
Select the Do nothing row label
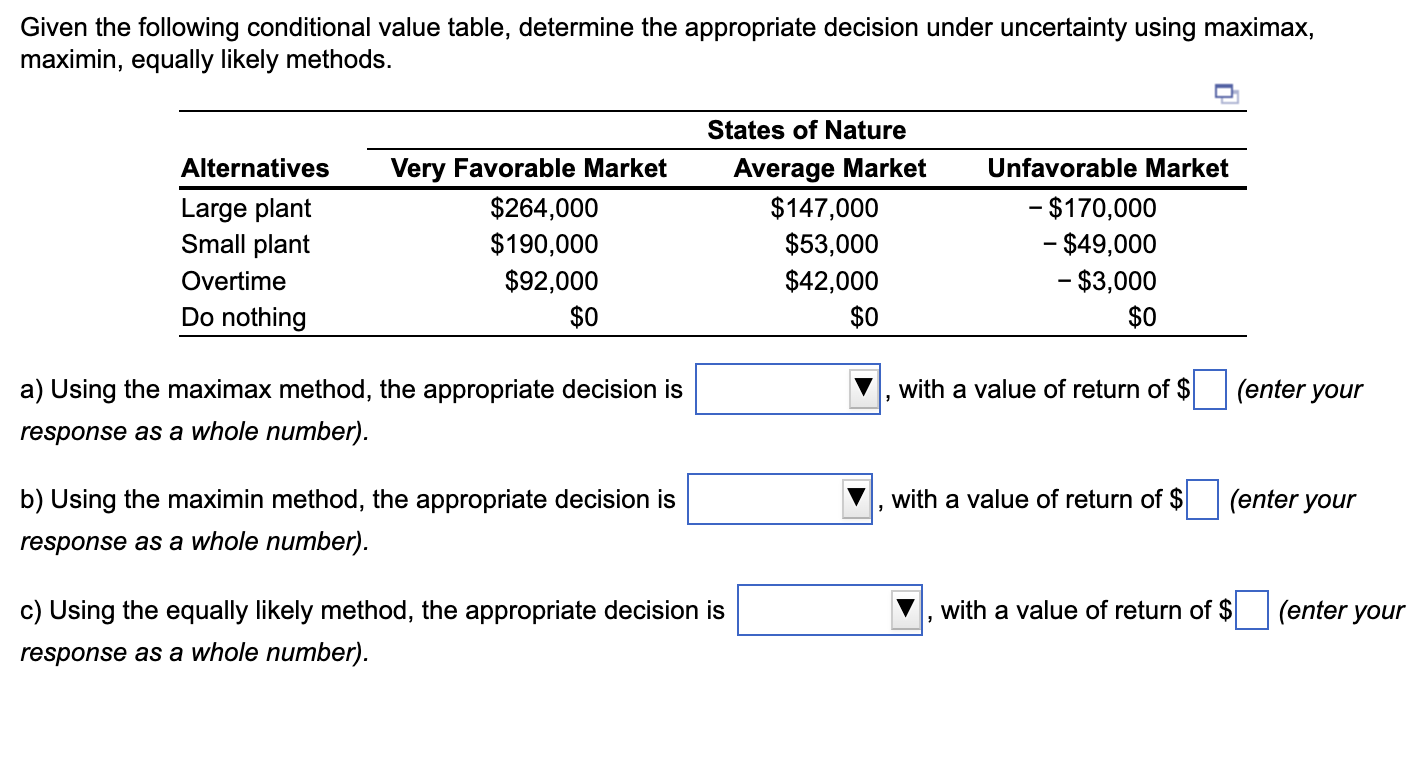[243, 317]
